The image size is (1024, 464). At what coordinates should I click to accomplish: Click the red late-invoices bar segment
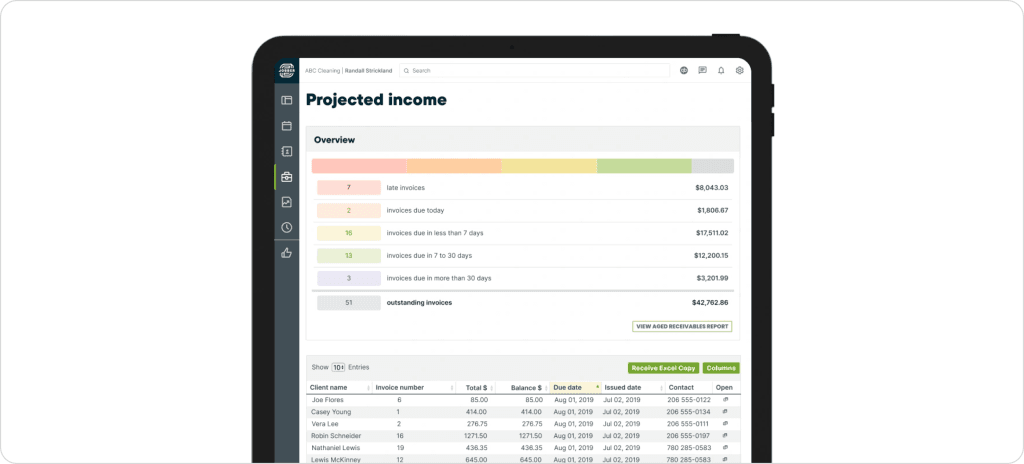pyautogui.click(x=359, y=166)
